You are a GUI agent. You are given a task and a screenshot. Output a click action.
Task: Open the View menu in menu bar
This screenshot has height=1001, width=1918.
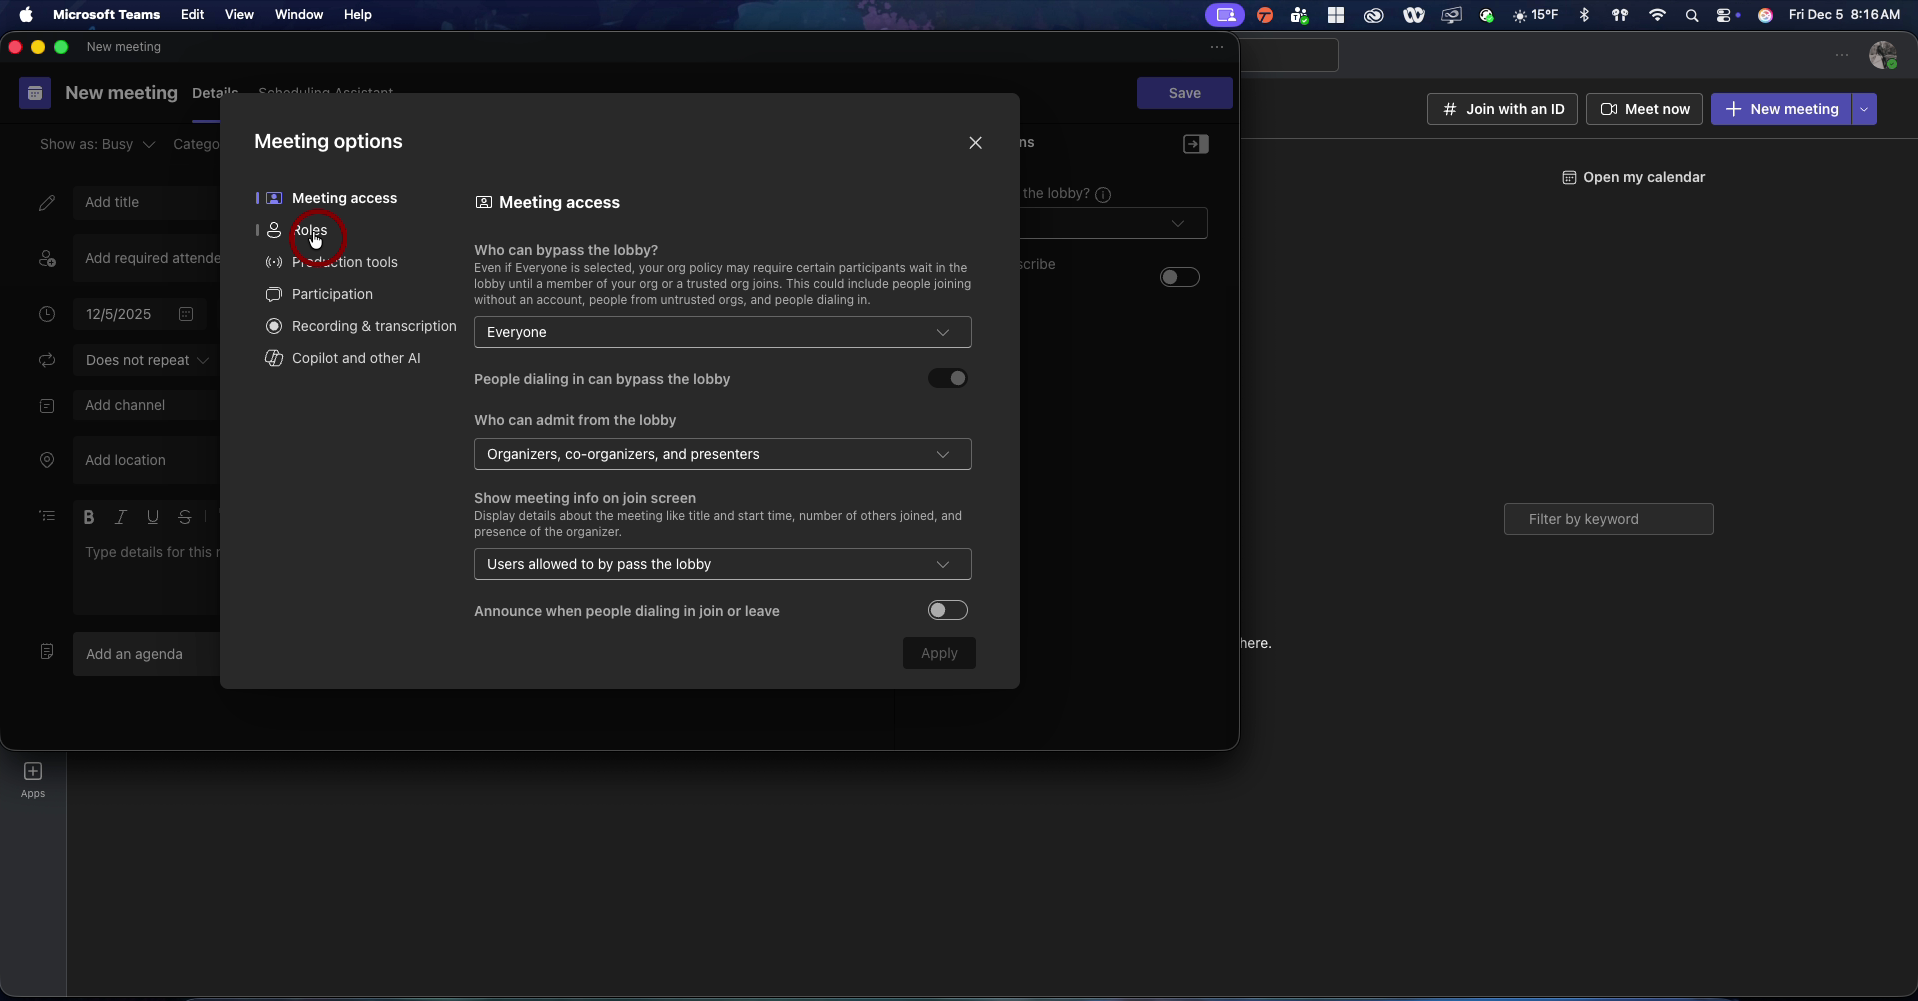tap(239, 14)
